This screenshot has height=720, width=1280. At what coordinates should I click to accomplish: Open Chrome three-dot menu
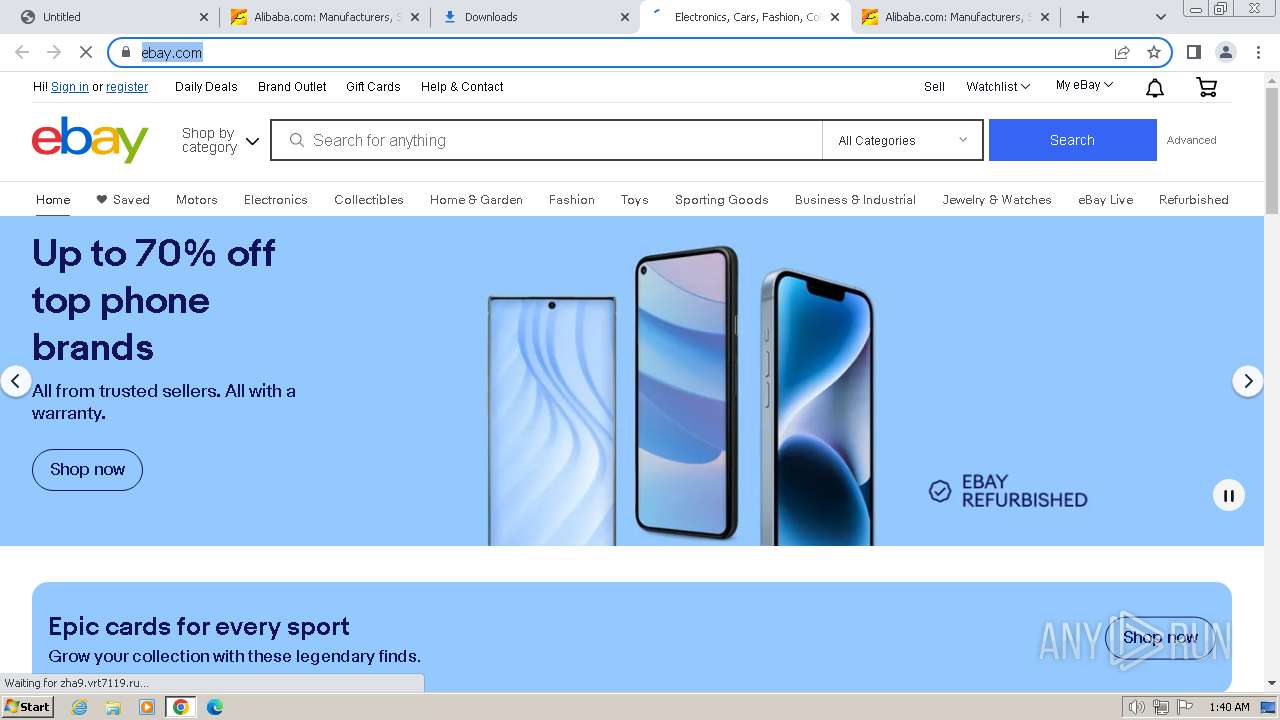[1258, 52]
